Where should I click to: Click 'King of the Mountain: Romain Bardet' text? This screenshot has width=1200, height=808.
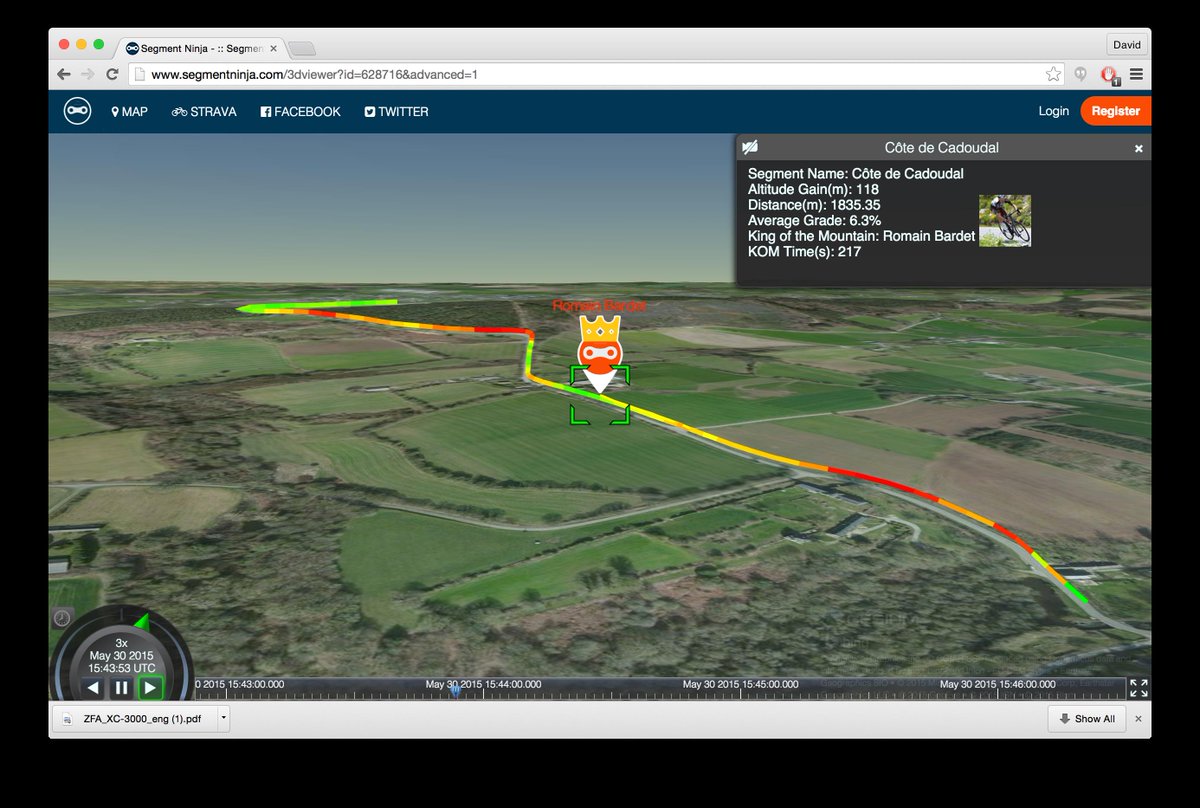click(861, 236)
